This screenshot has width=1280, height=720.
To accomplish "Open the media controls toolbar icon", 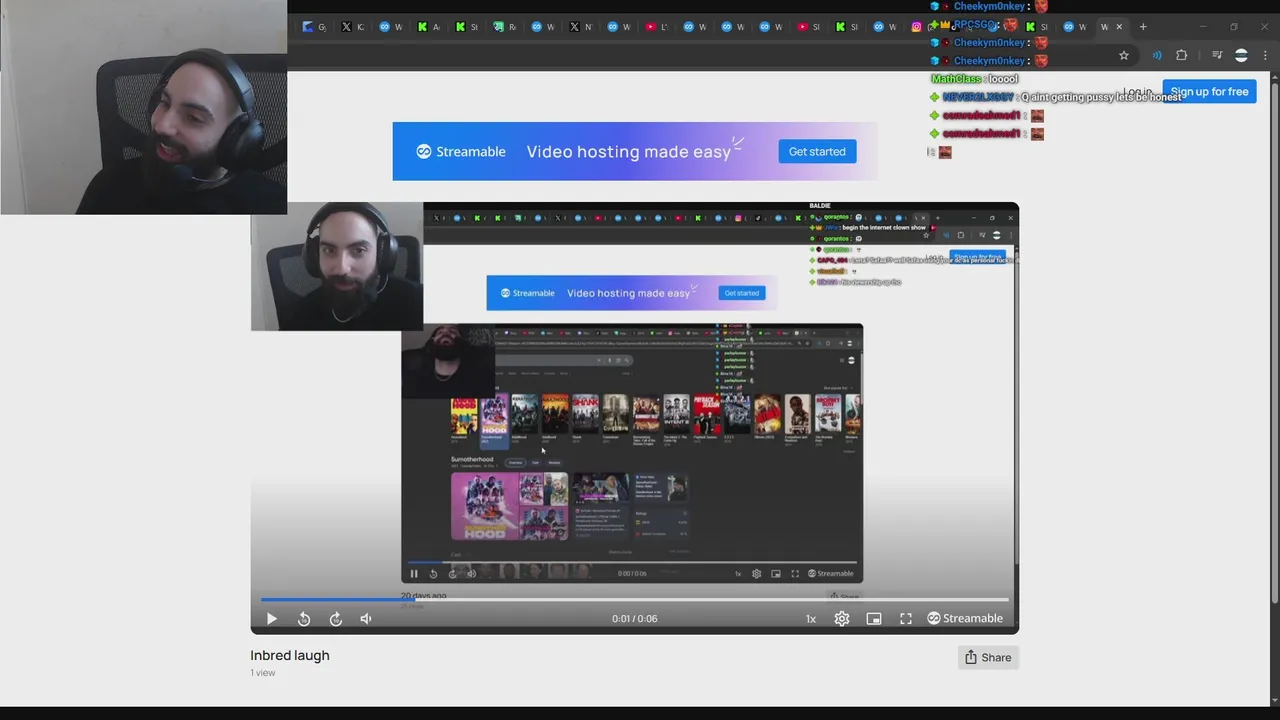I will point(1217,56).
